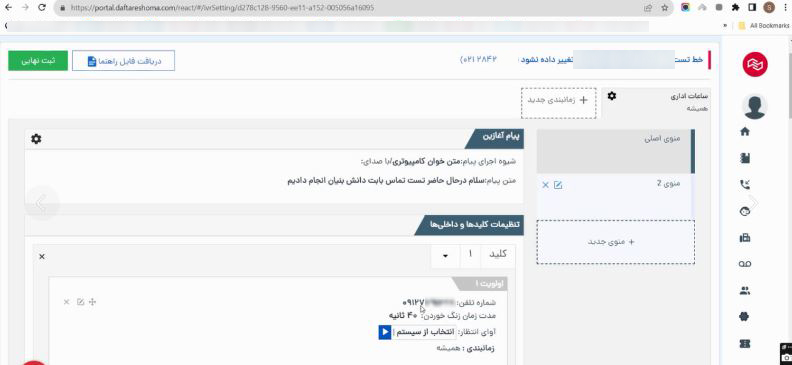Open the browser extensions puzzle icon
Image resolution: width=792 pixels, height=365 pixels.
(x=735, y=8)
